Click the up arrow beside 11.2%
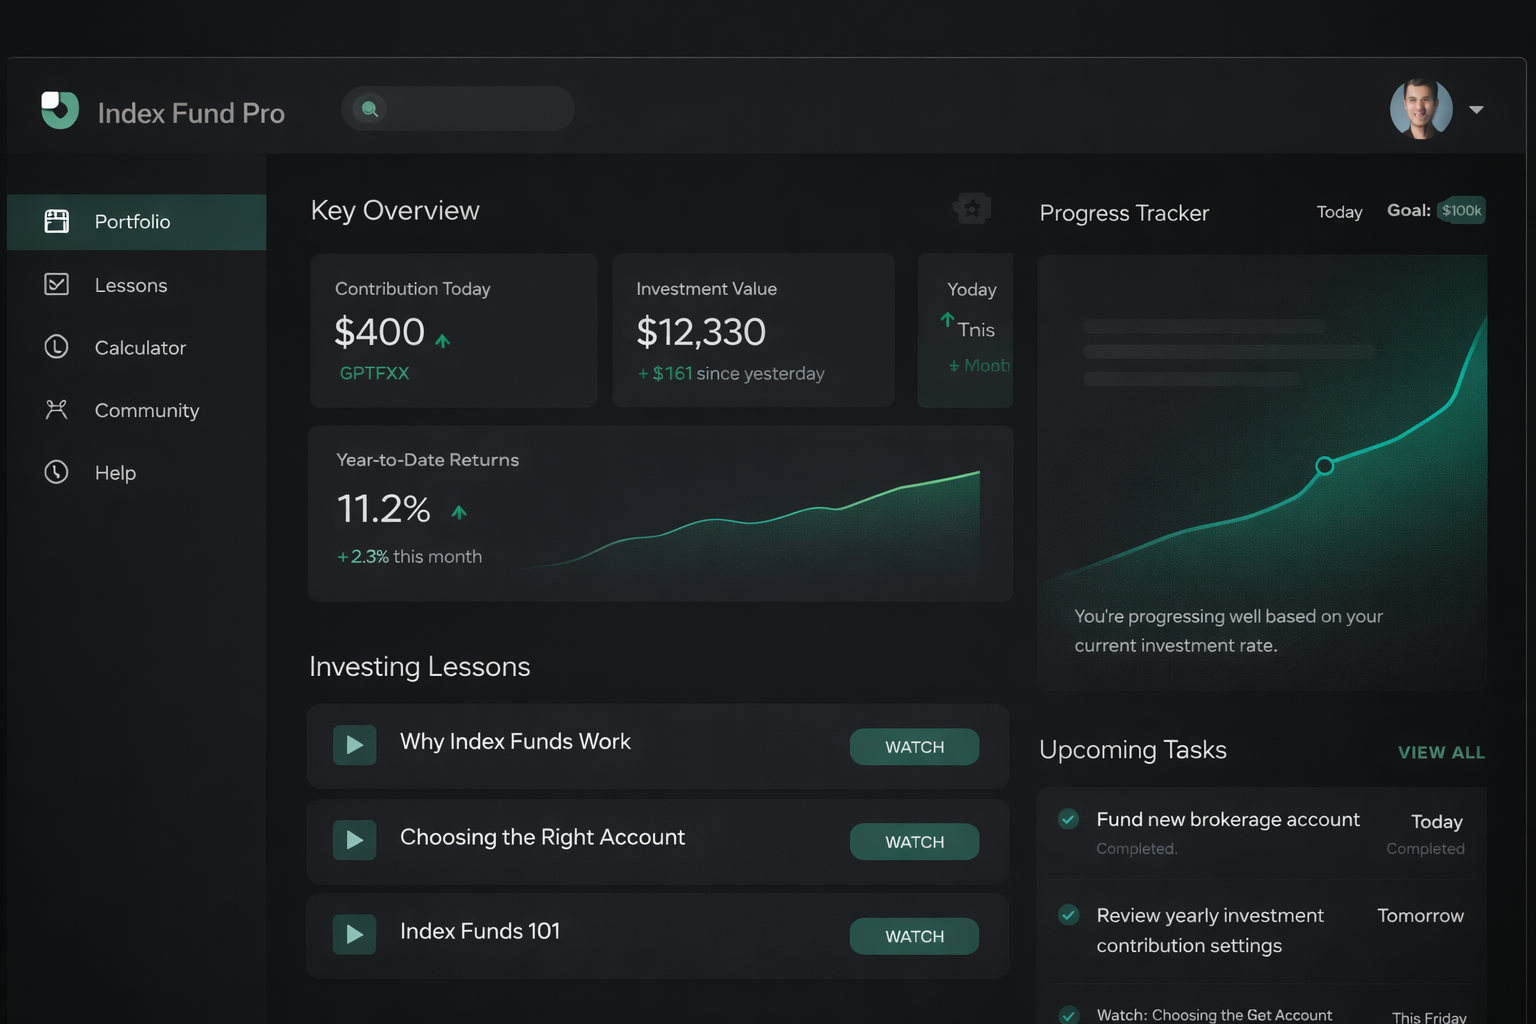Screen dimensions: 1536x1024 tap(459, 513)
